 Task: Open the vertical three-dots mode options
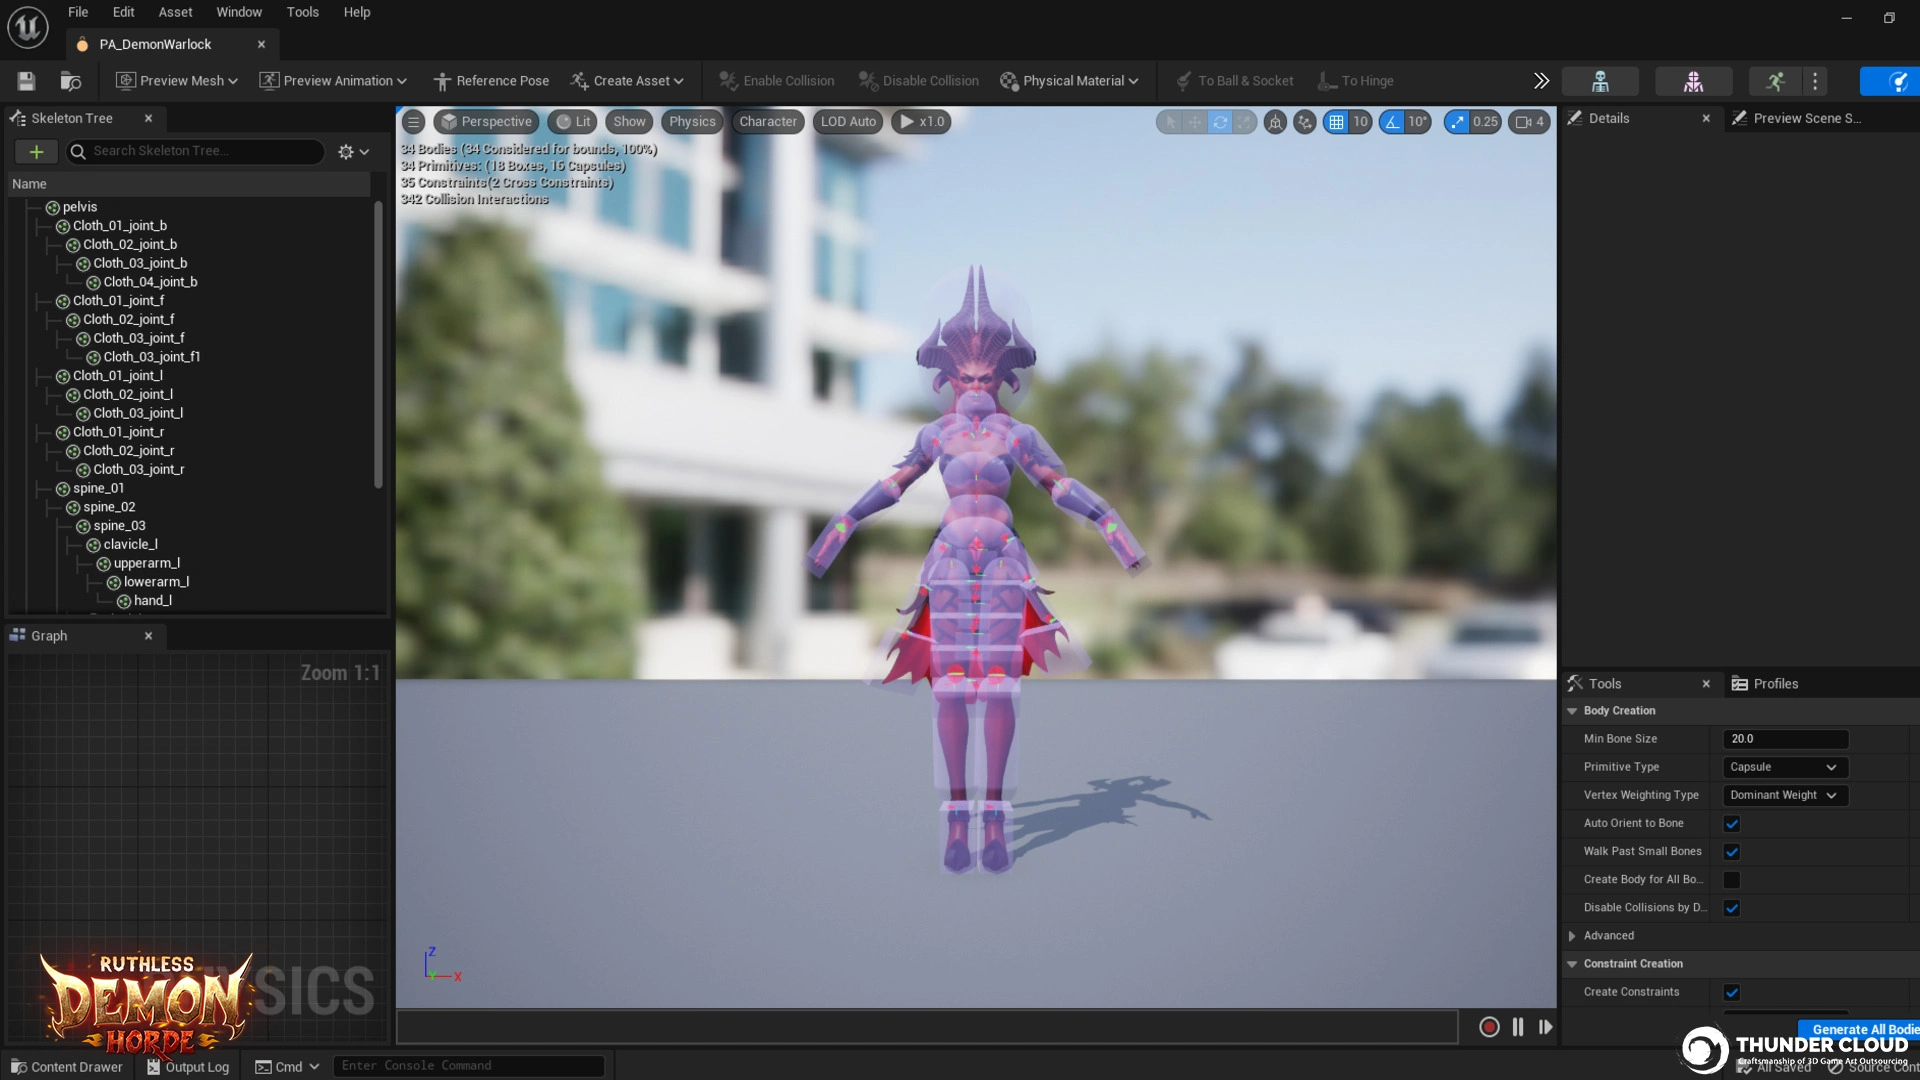click(1815, 81)
